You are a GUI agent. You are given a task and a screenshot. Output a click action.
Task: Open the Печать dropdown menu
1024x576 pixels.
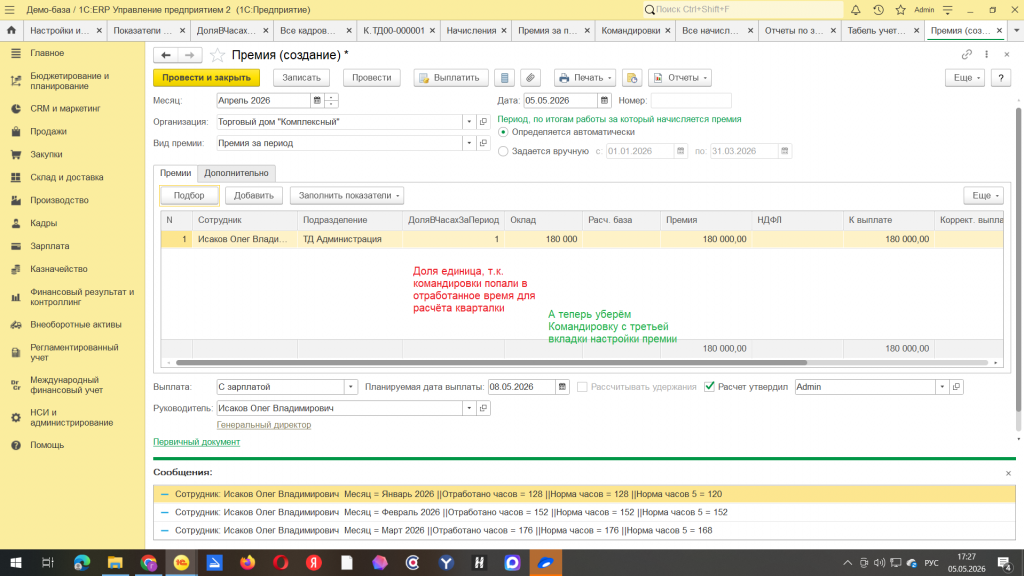pyautogui.click(x=585, y=78)
